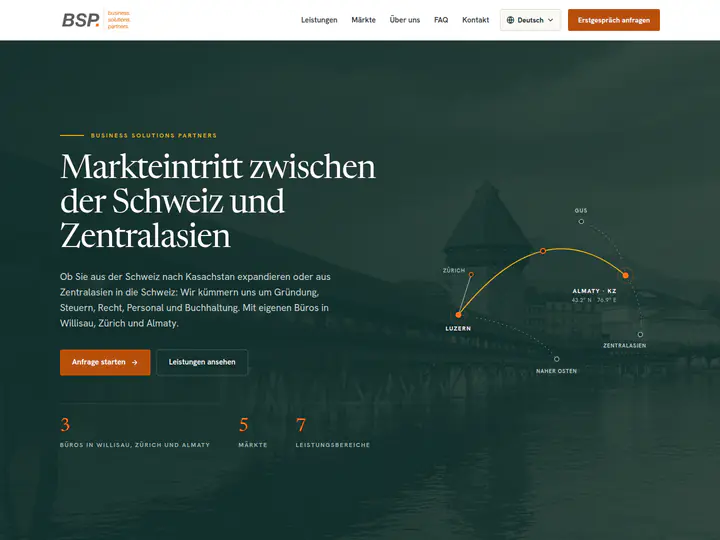Image resolution: width=720 pixels, height=540 pixels.
Task: Click the Zentralasien map node
Action: click(640, 334)
